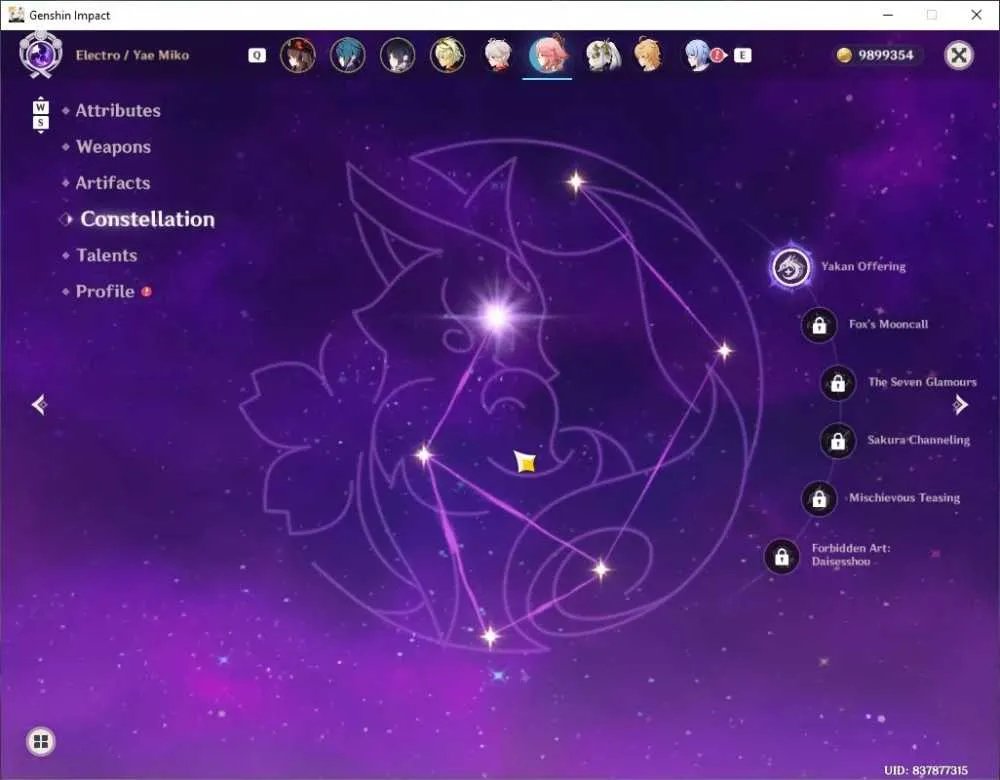The height and width of the screenshot is (780, 1000).
Task: Click the "Mischievous Teasing" label
Action: pyautogui.click(x=904, y=498)
